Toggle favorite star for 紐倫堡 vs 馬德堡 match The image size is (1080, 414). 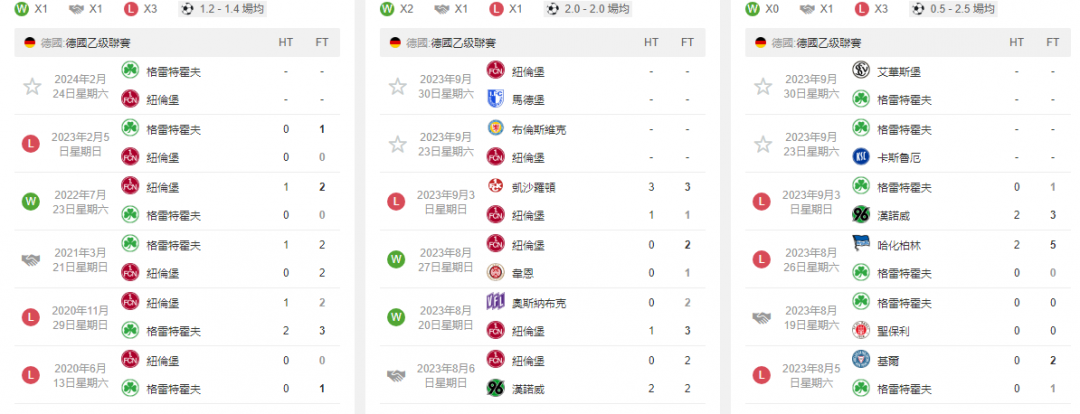click(397, 86)
